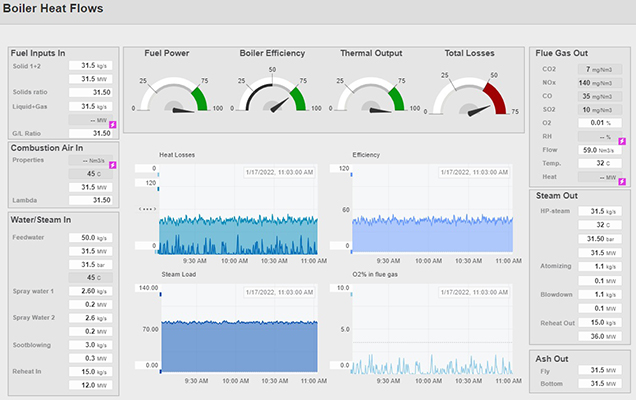The height and width of the screenshot is (400, 636).
Task: Click the Steam Out panel title
Action: [557, 197]
